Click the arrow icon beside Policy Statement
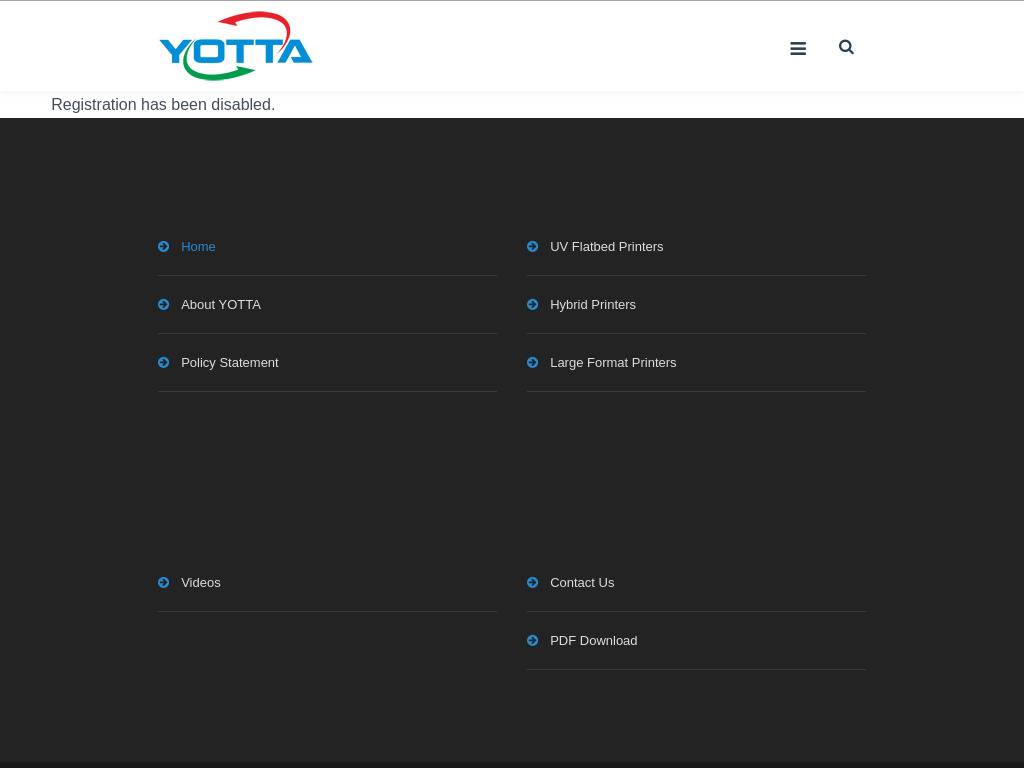The height and width of the screenshot is (768, 1024). (164, 362)
